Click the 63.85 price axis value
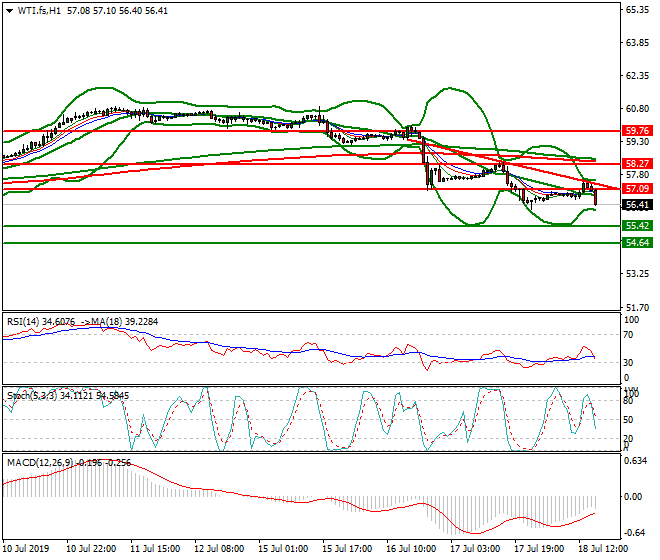 point(637,43)
